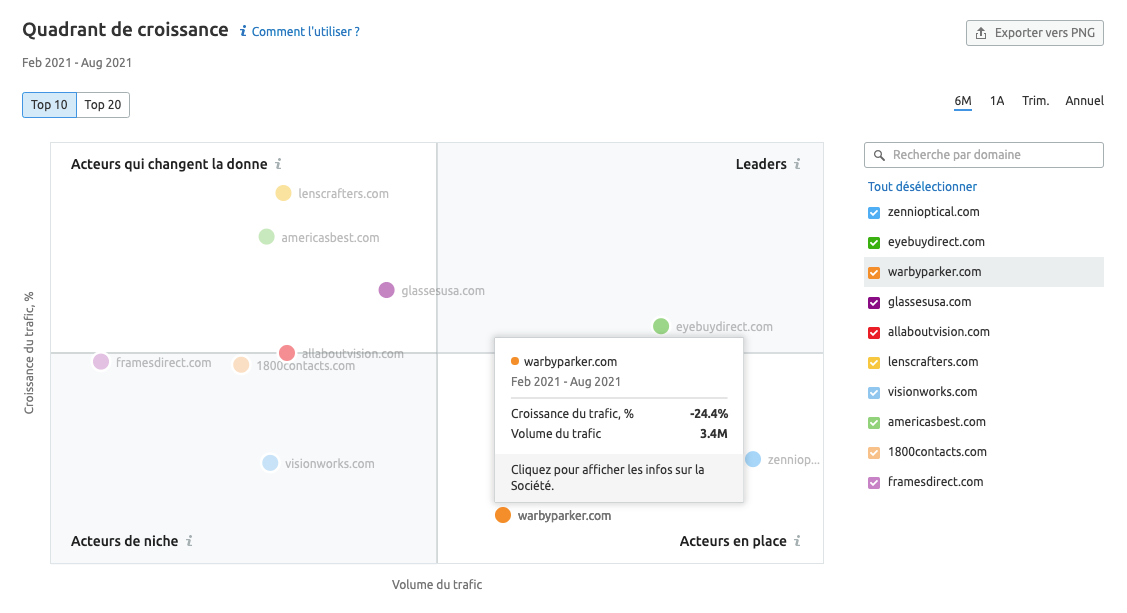
Task: Click the image icon inside Exporter vers PNG
Action: [x=979, y=32]
